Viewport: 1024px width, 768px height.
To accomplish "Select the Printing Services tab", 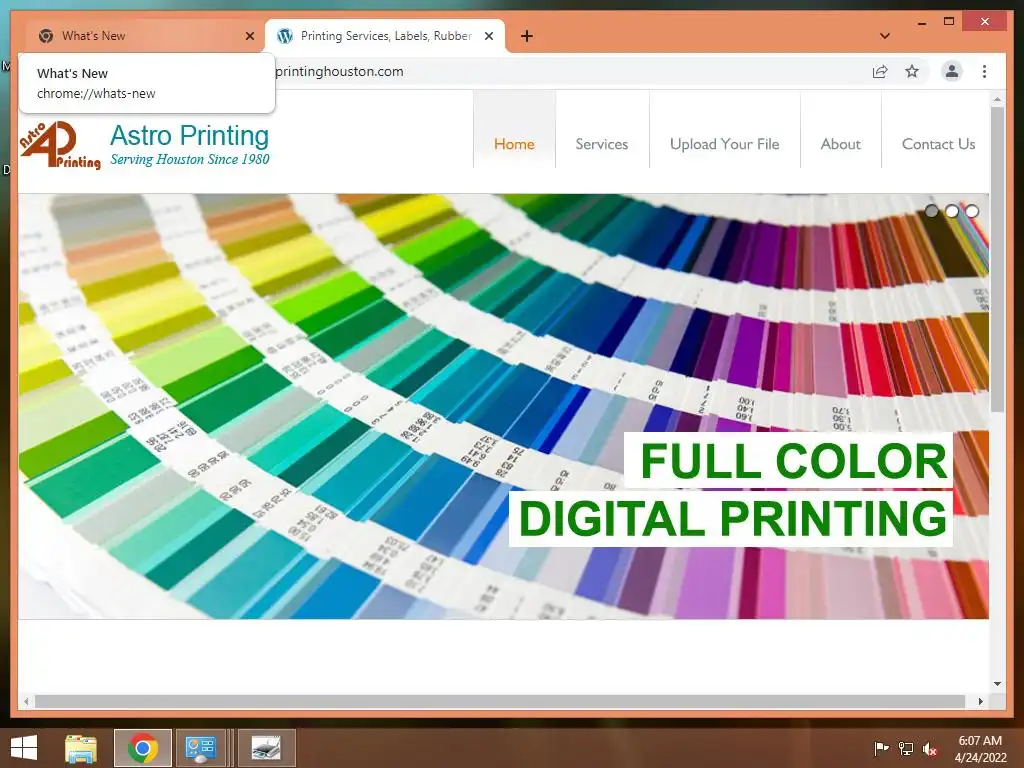I will point(385,36).
